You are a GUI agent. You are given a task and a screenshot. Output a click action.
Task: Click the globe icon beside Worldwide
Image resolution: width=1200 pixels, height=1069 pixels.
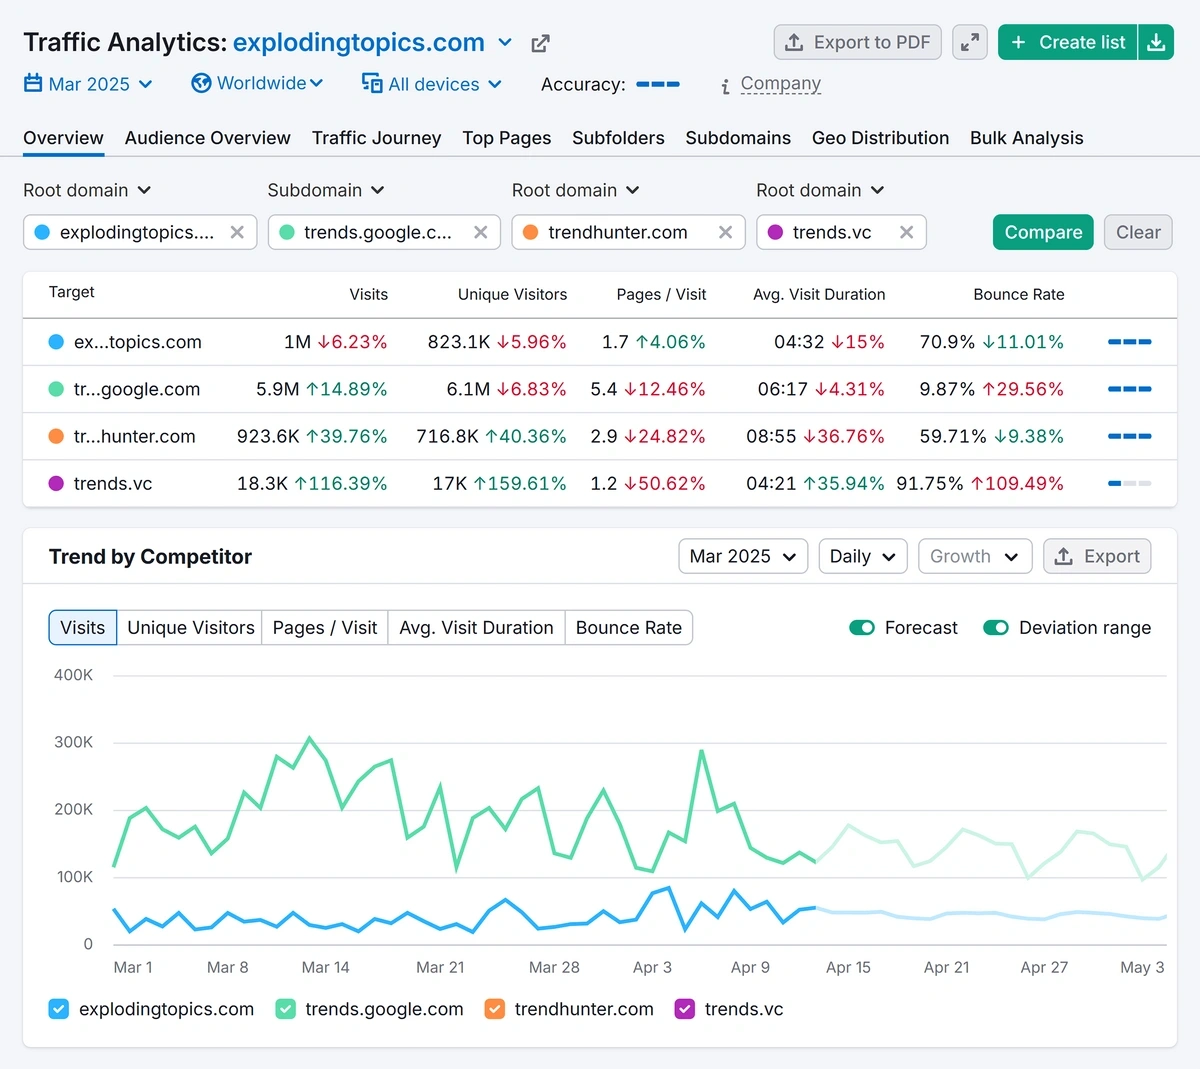pos(201,83)
